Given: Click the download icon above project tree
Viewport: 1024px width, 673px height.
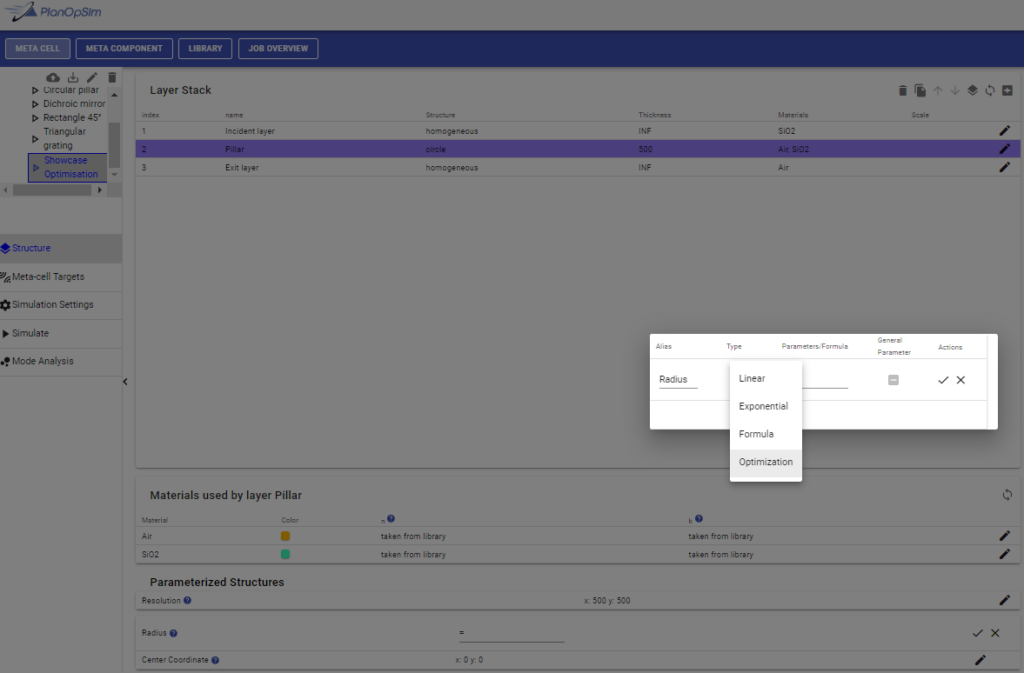Looking at the screenshot, I should click(73, 78).
